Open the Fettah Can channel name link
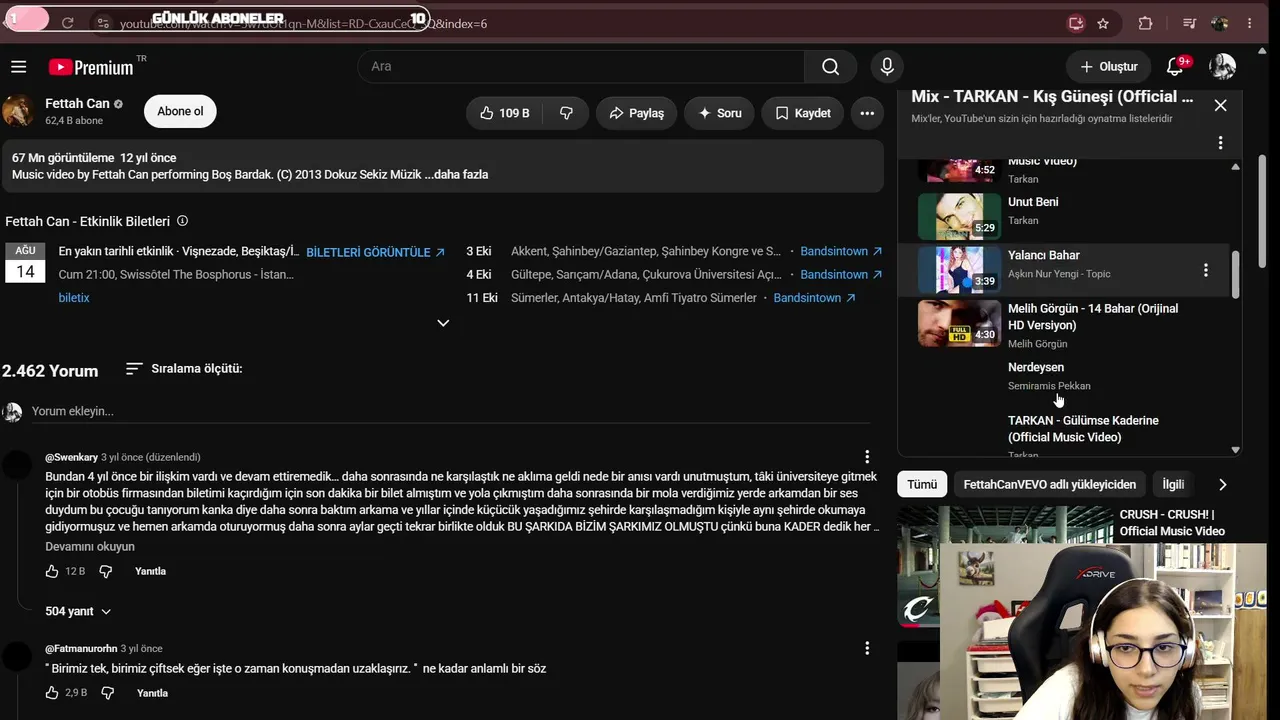The height and width of the screenshot is (720, 1280). pyautogui.click(x=77, y=103)
